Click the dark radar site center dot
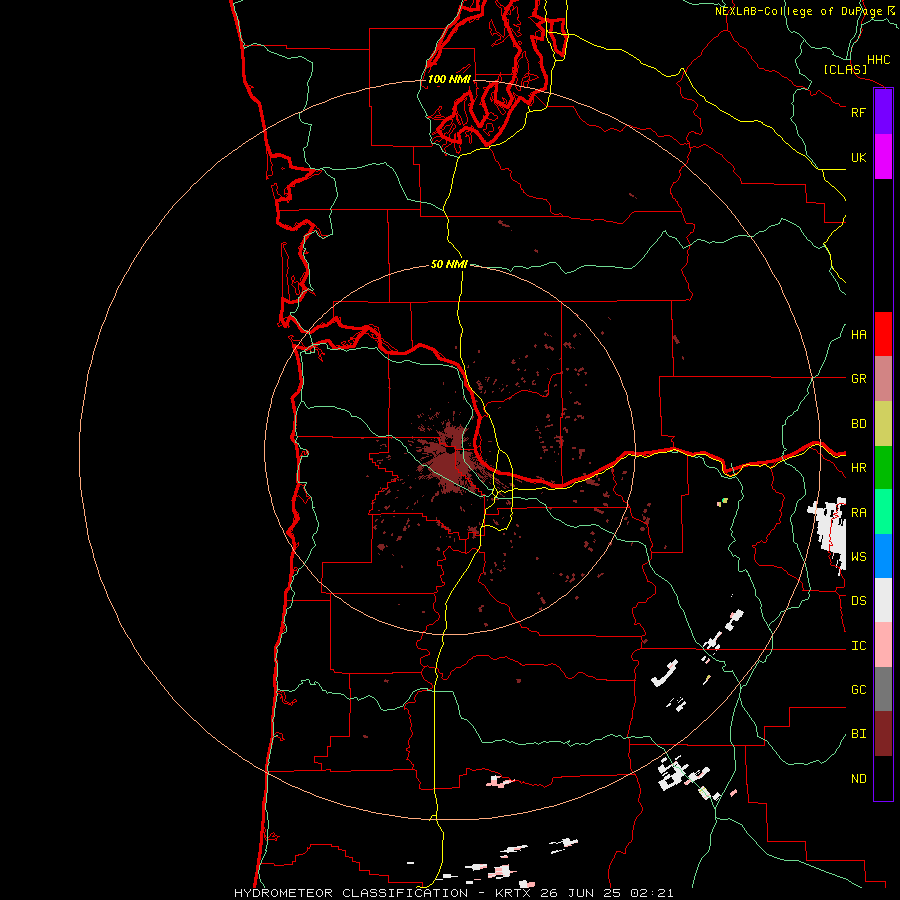Screen dimensions: 900x900 (450, 451)
